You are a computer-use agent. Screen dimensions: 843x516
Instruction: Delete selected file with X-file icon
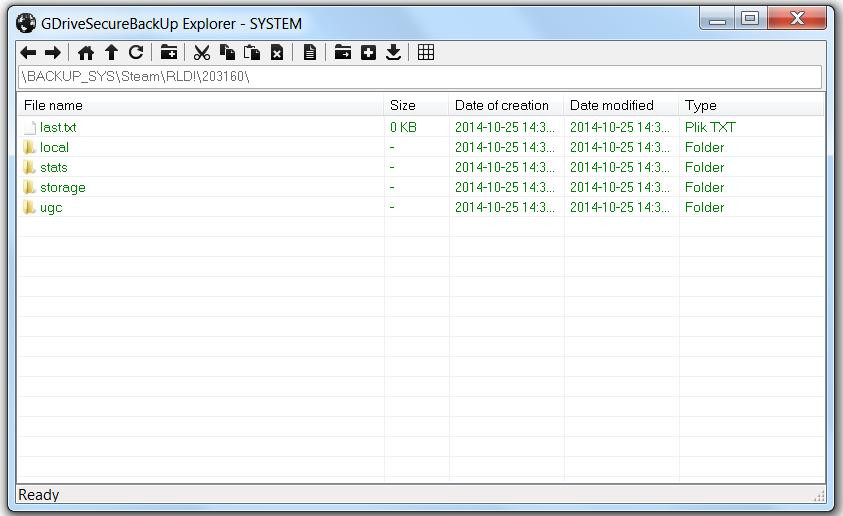(277, 53)
